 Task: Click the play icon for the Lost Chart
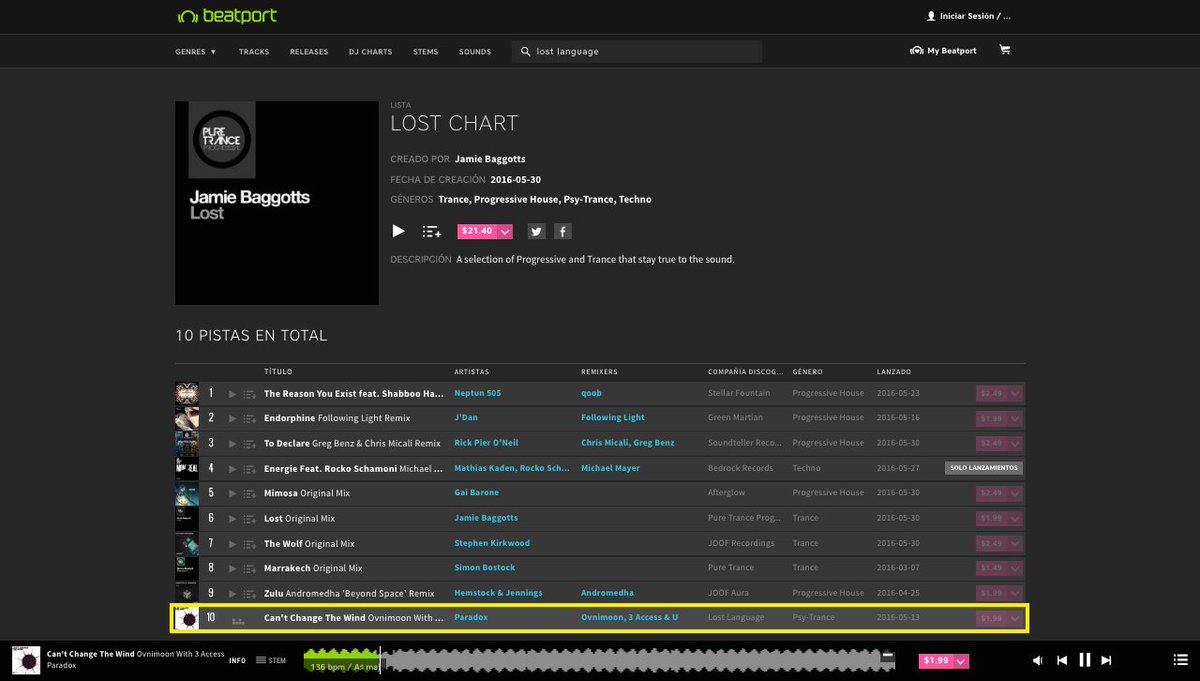coord(398,230)
